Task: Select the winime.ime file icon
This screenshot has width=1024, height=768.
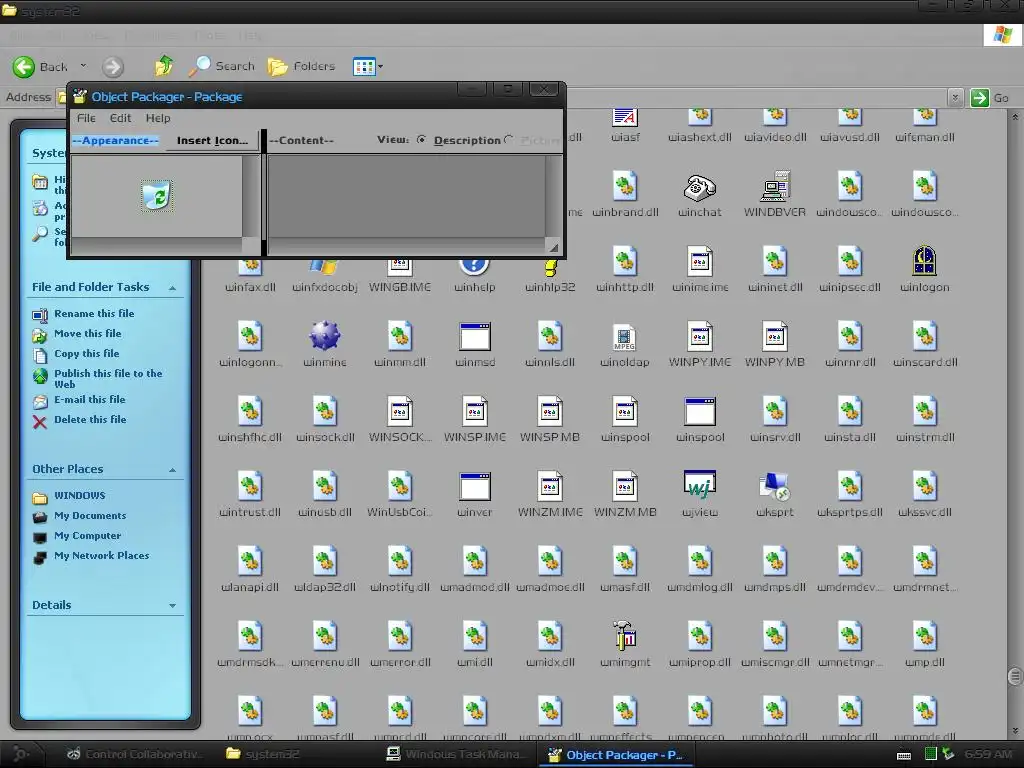Action: (x=699, y=261)
